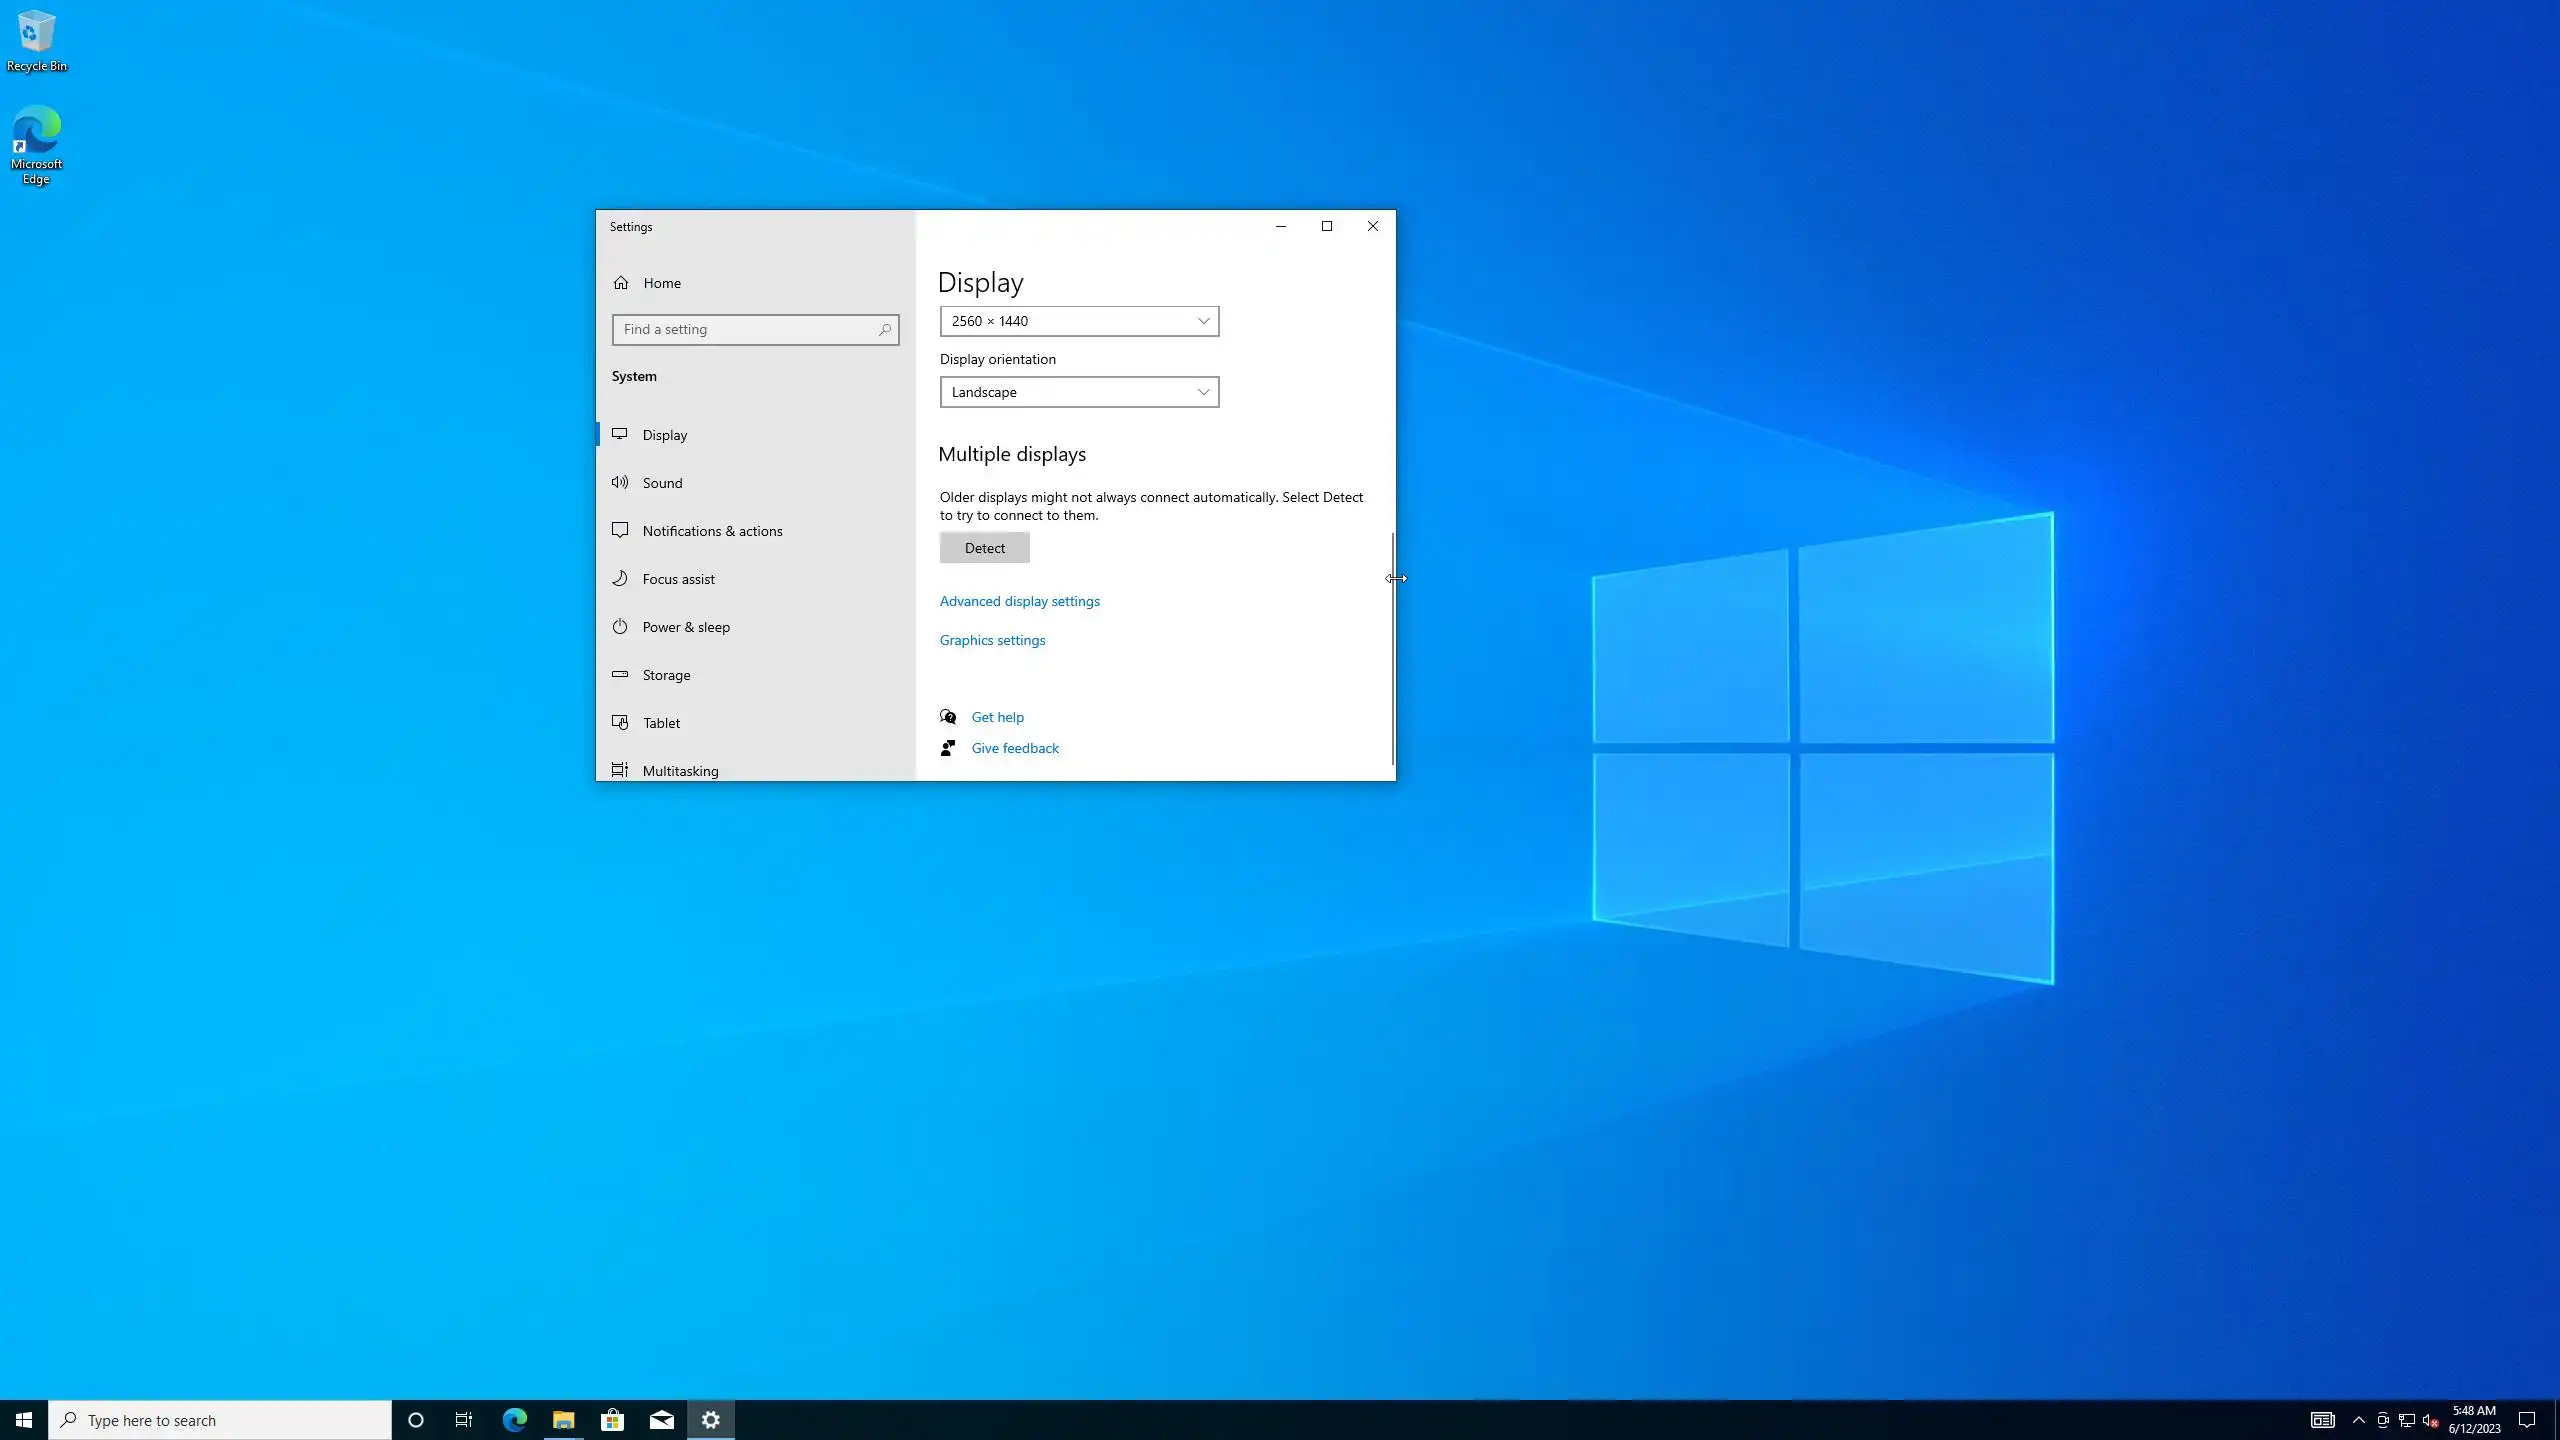Show hidden system tray icons chevron
The image size is (2560, 1440).
click(2359, 1420)
